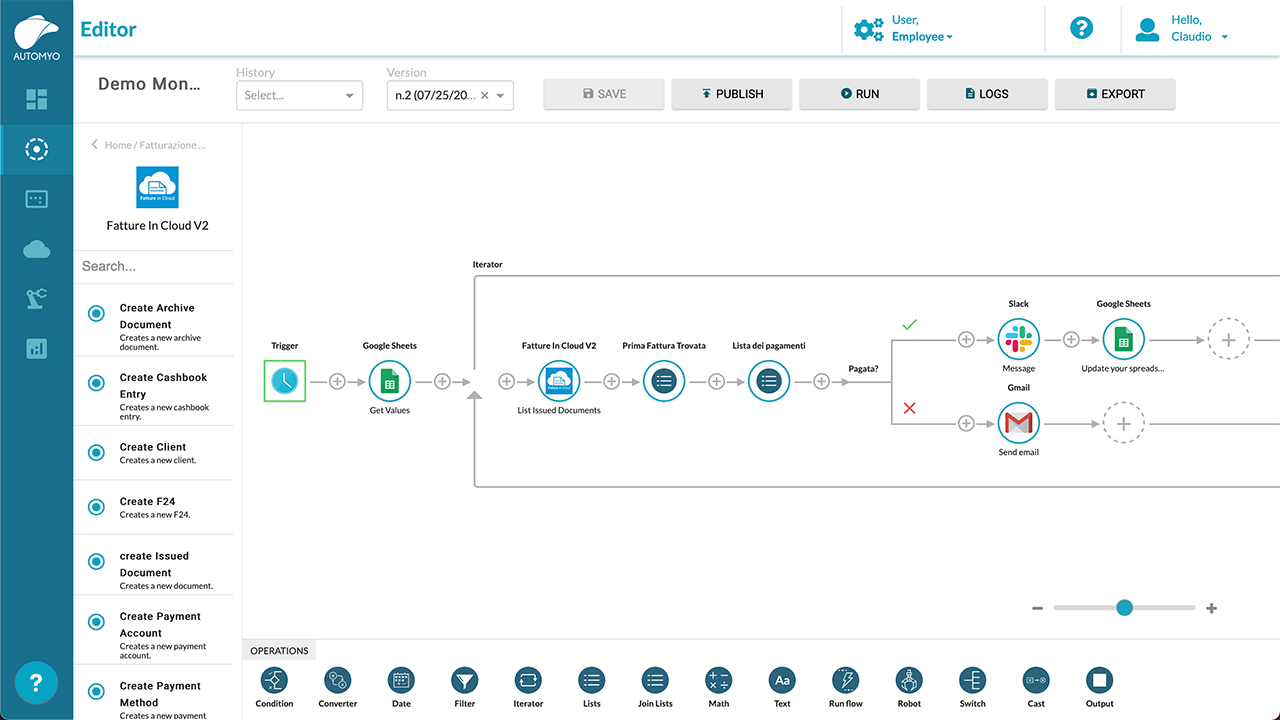Add the Robot operation
The width and height of the screenshot is (1280, 720).
(909, 681)
